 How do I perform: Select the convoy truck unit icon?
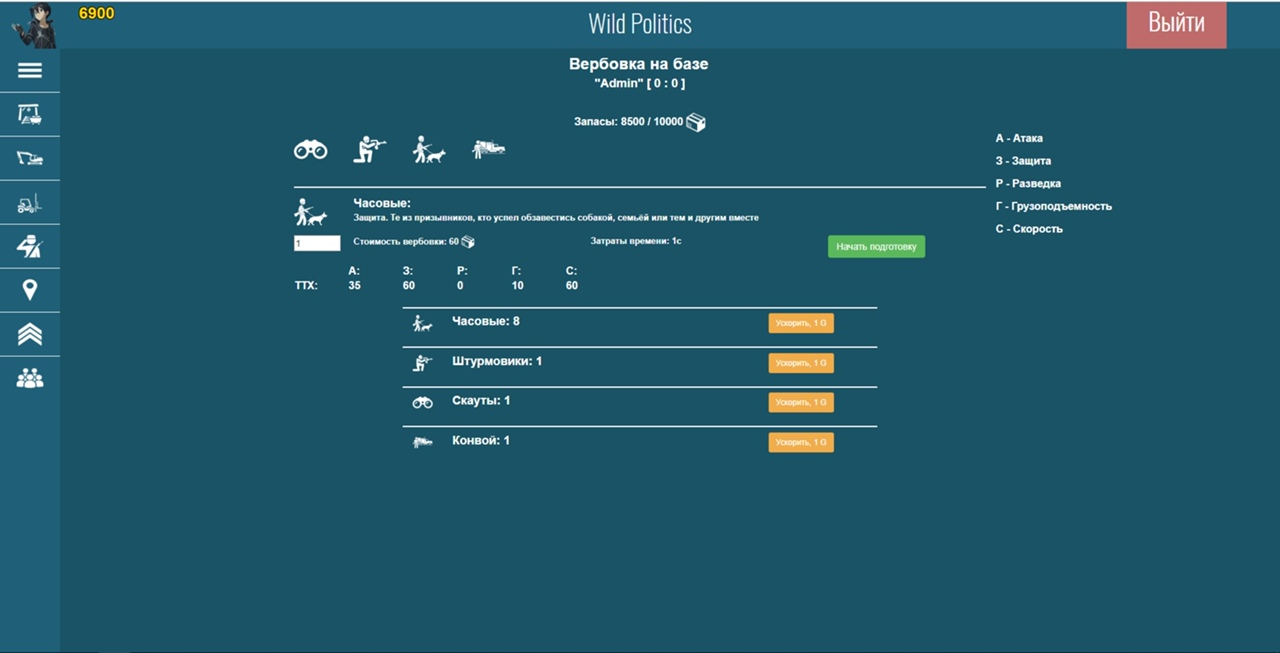[x=489, y=148]
